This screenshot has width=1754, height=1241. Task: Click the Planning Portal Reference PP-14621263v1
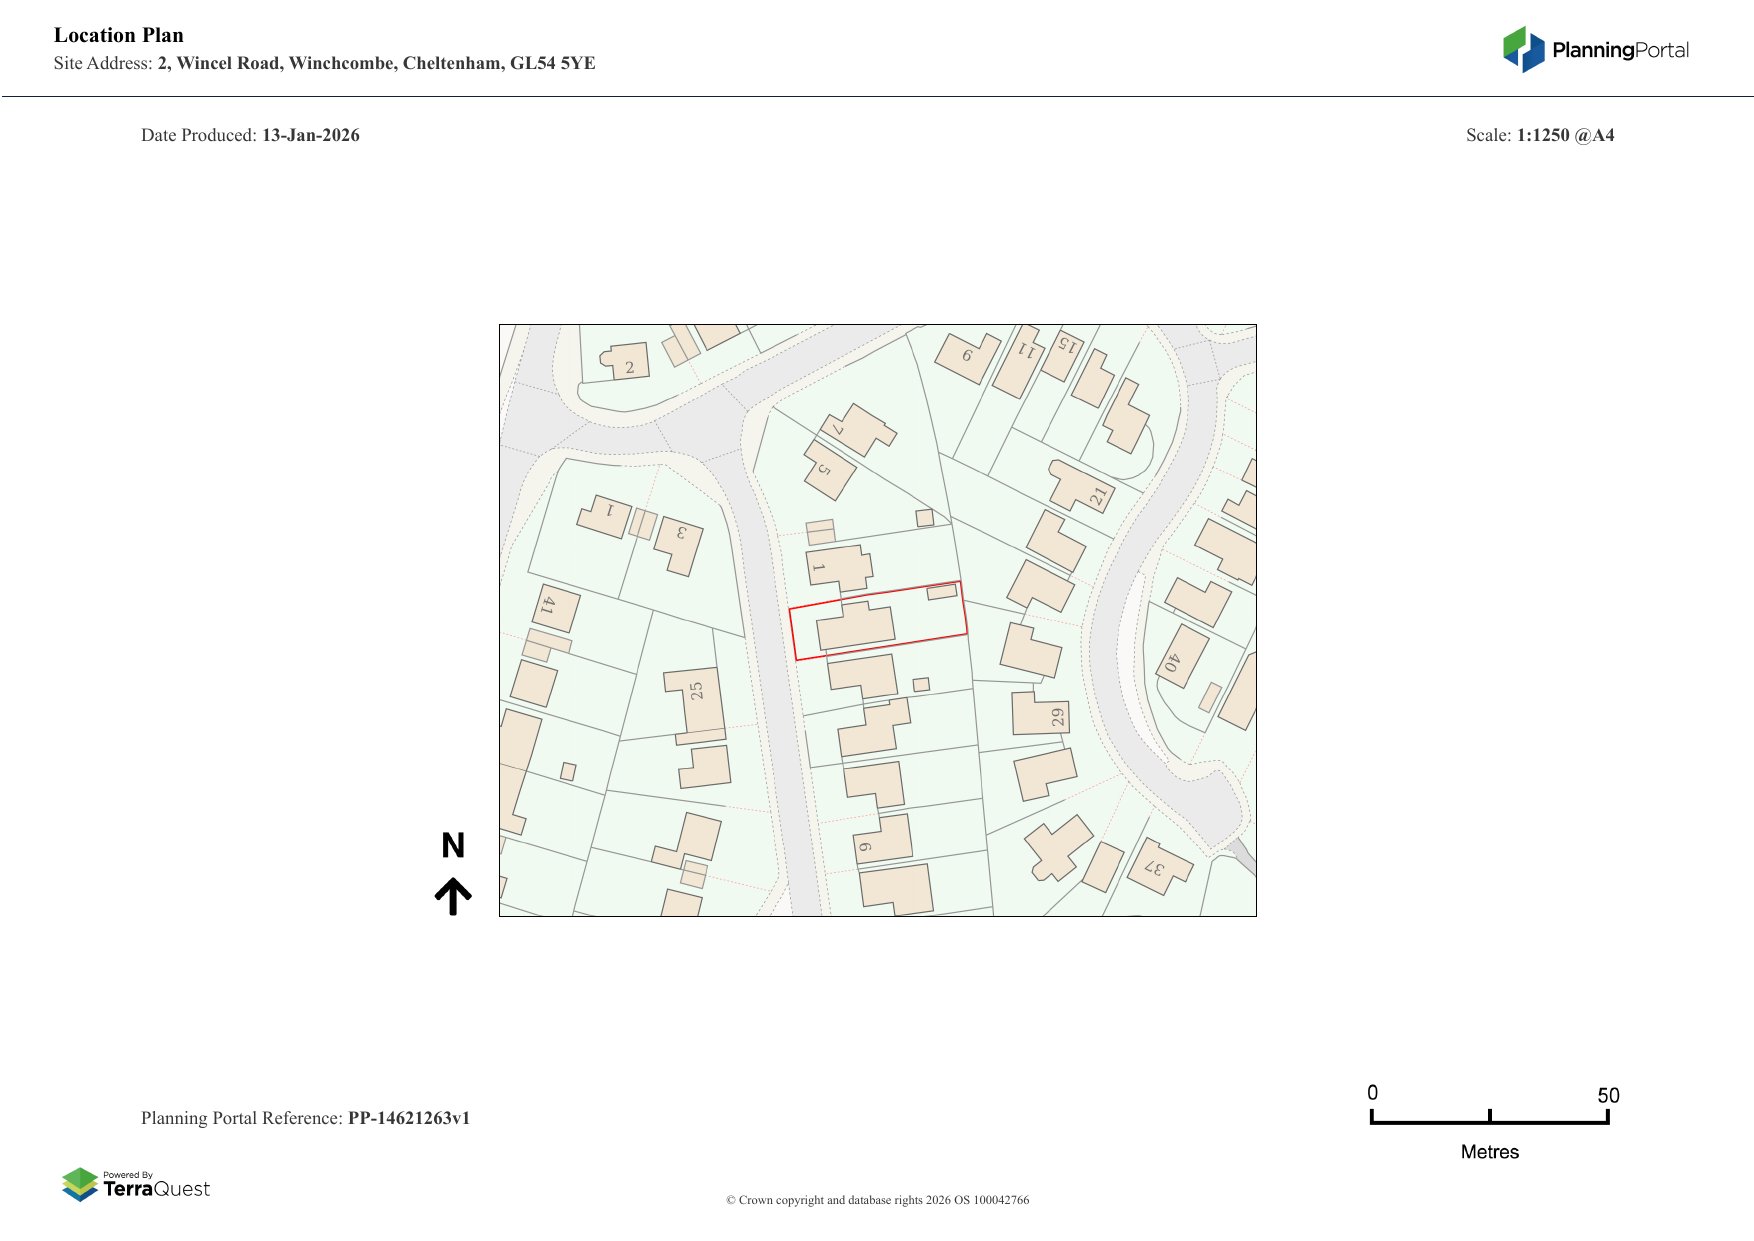[306, 1119]
